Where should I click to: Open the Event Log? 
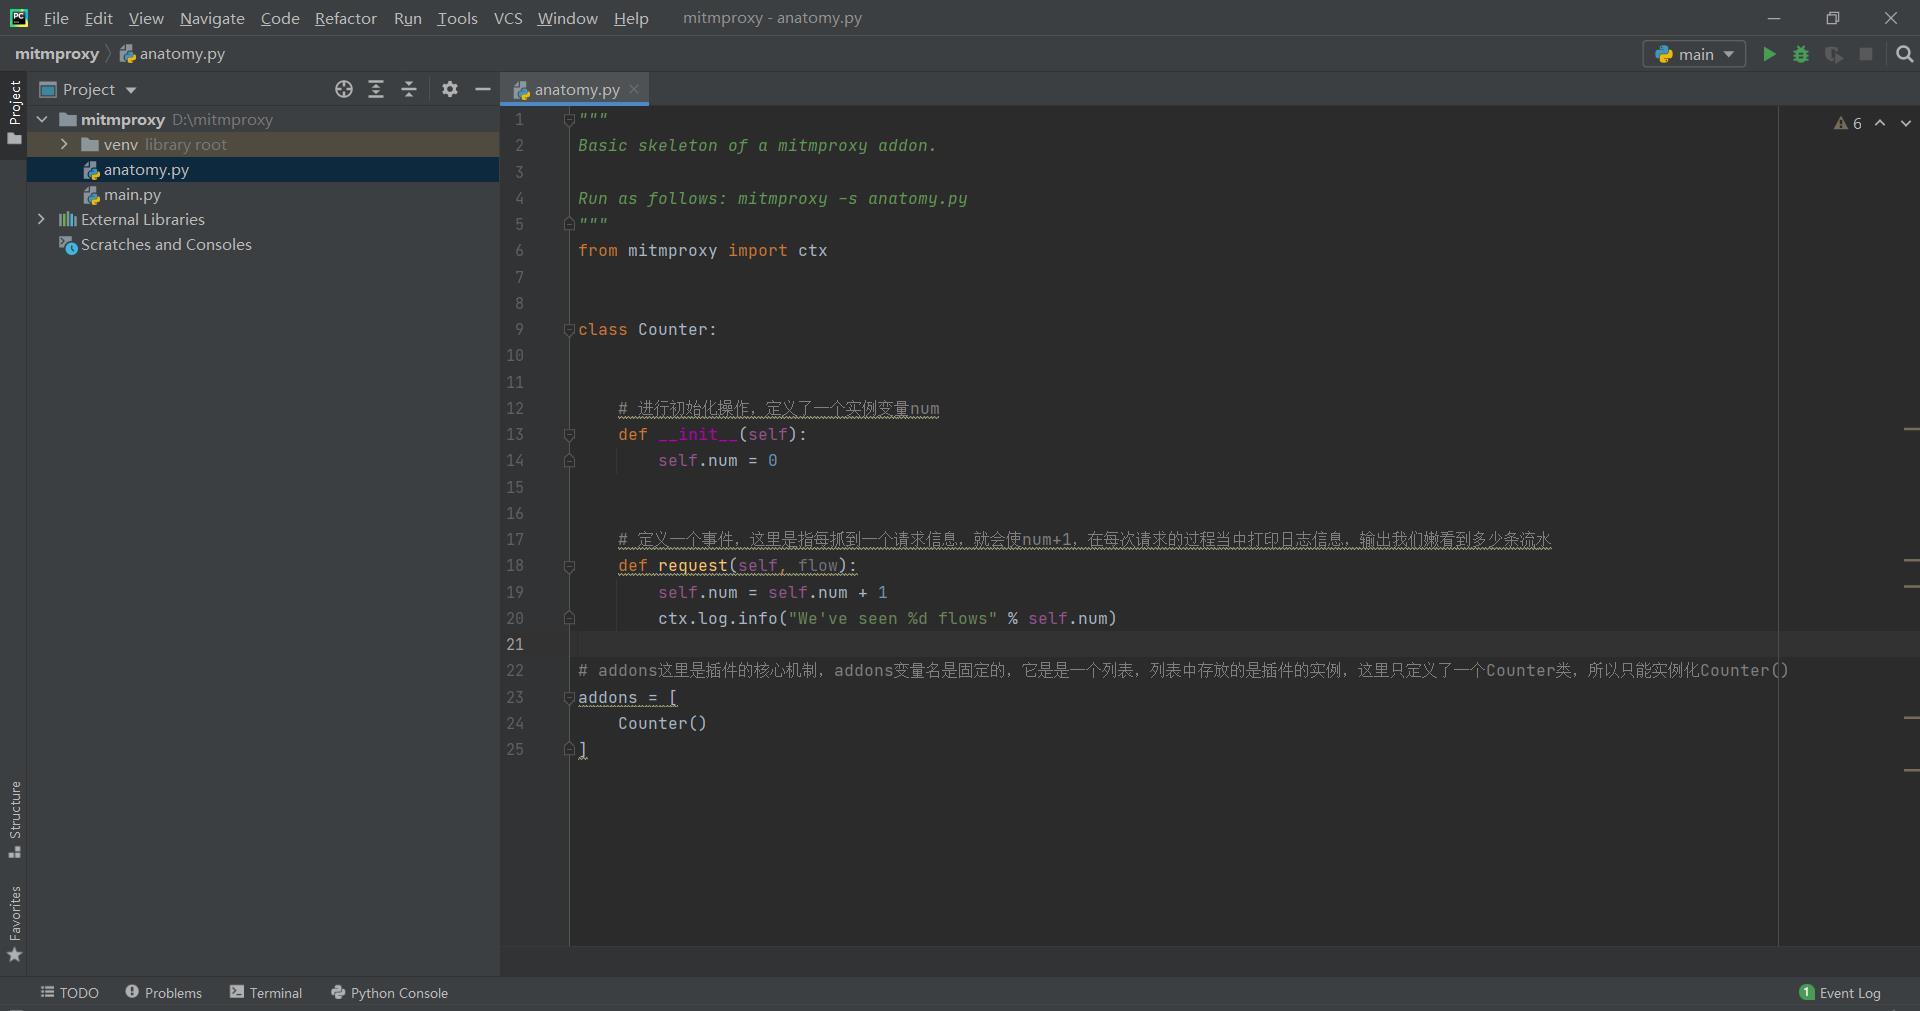pos(1840,992)
